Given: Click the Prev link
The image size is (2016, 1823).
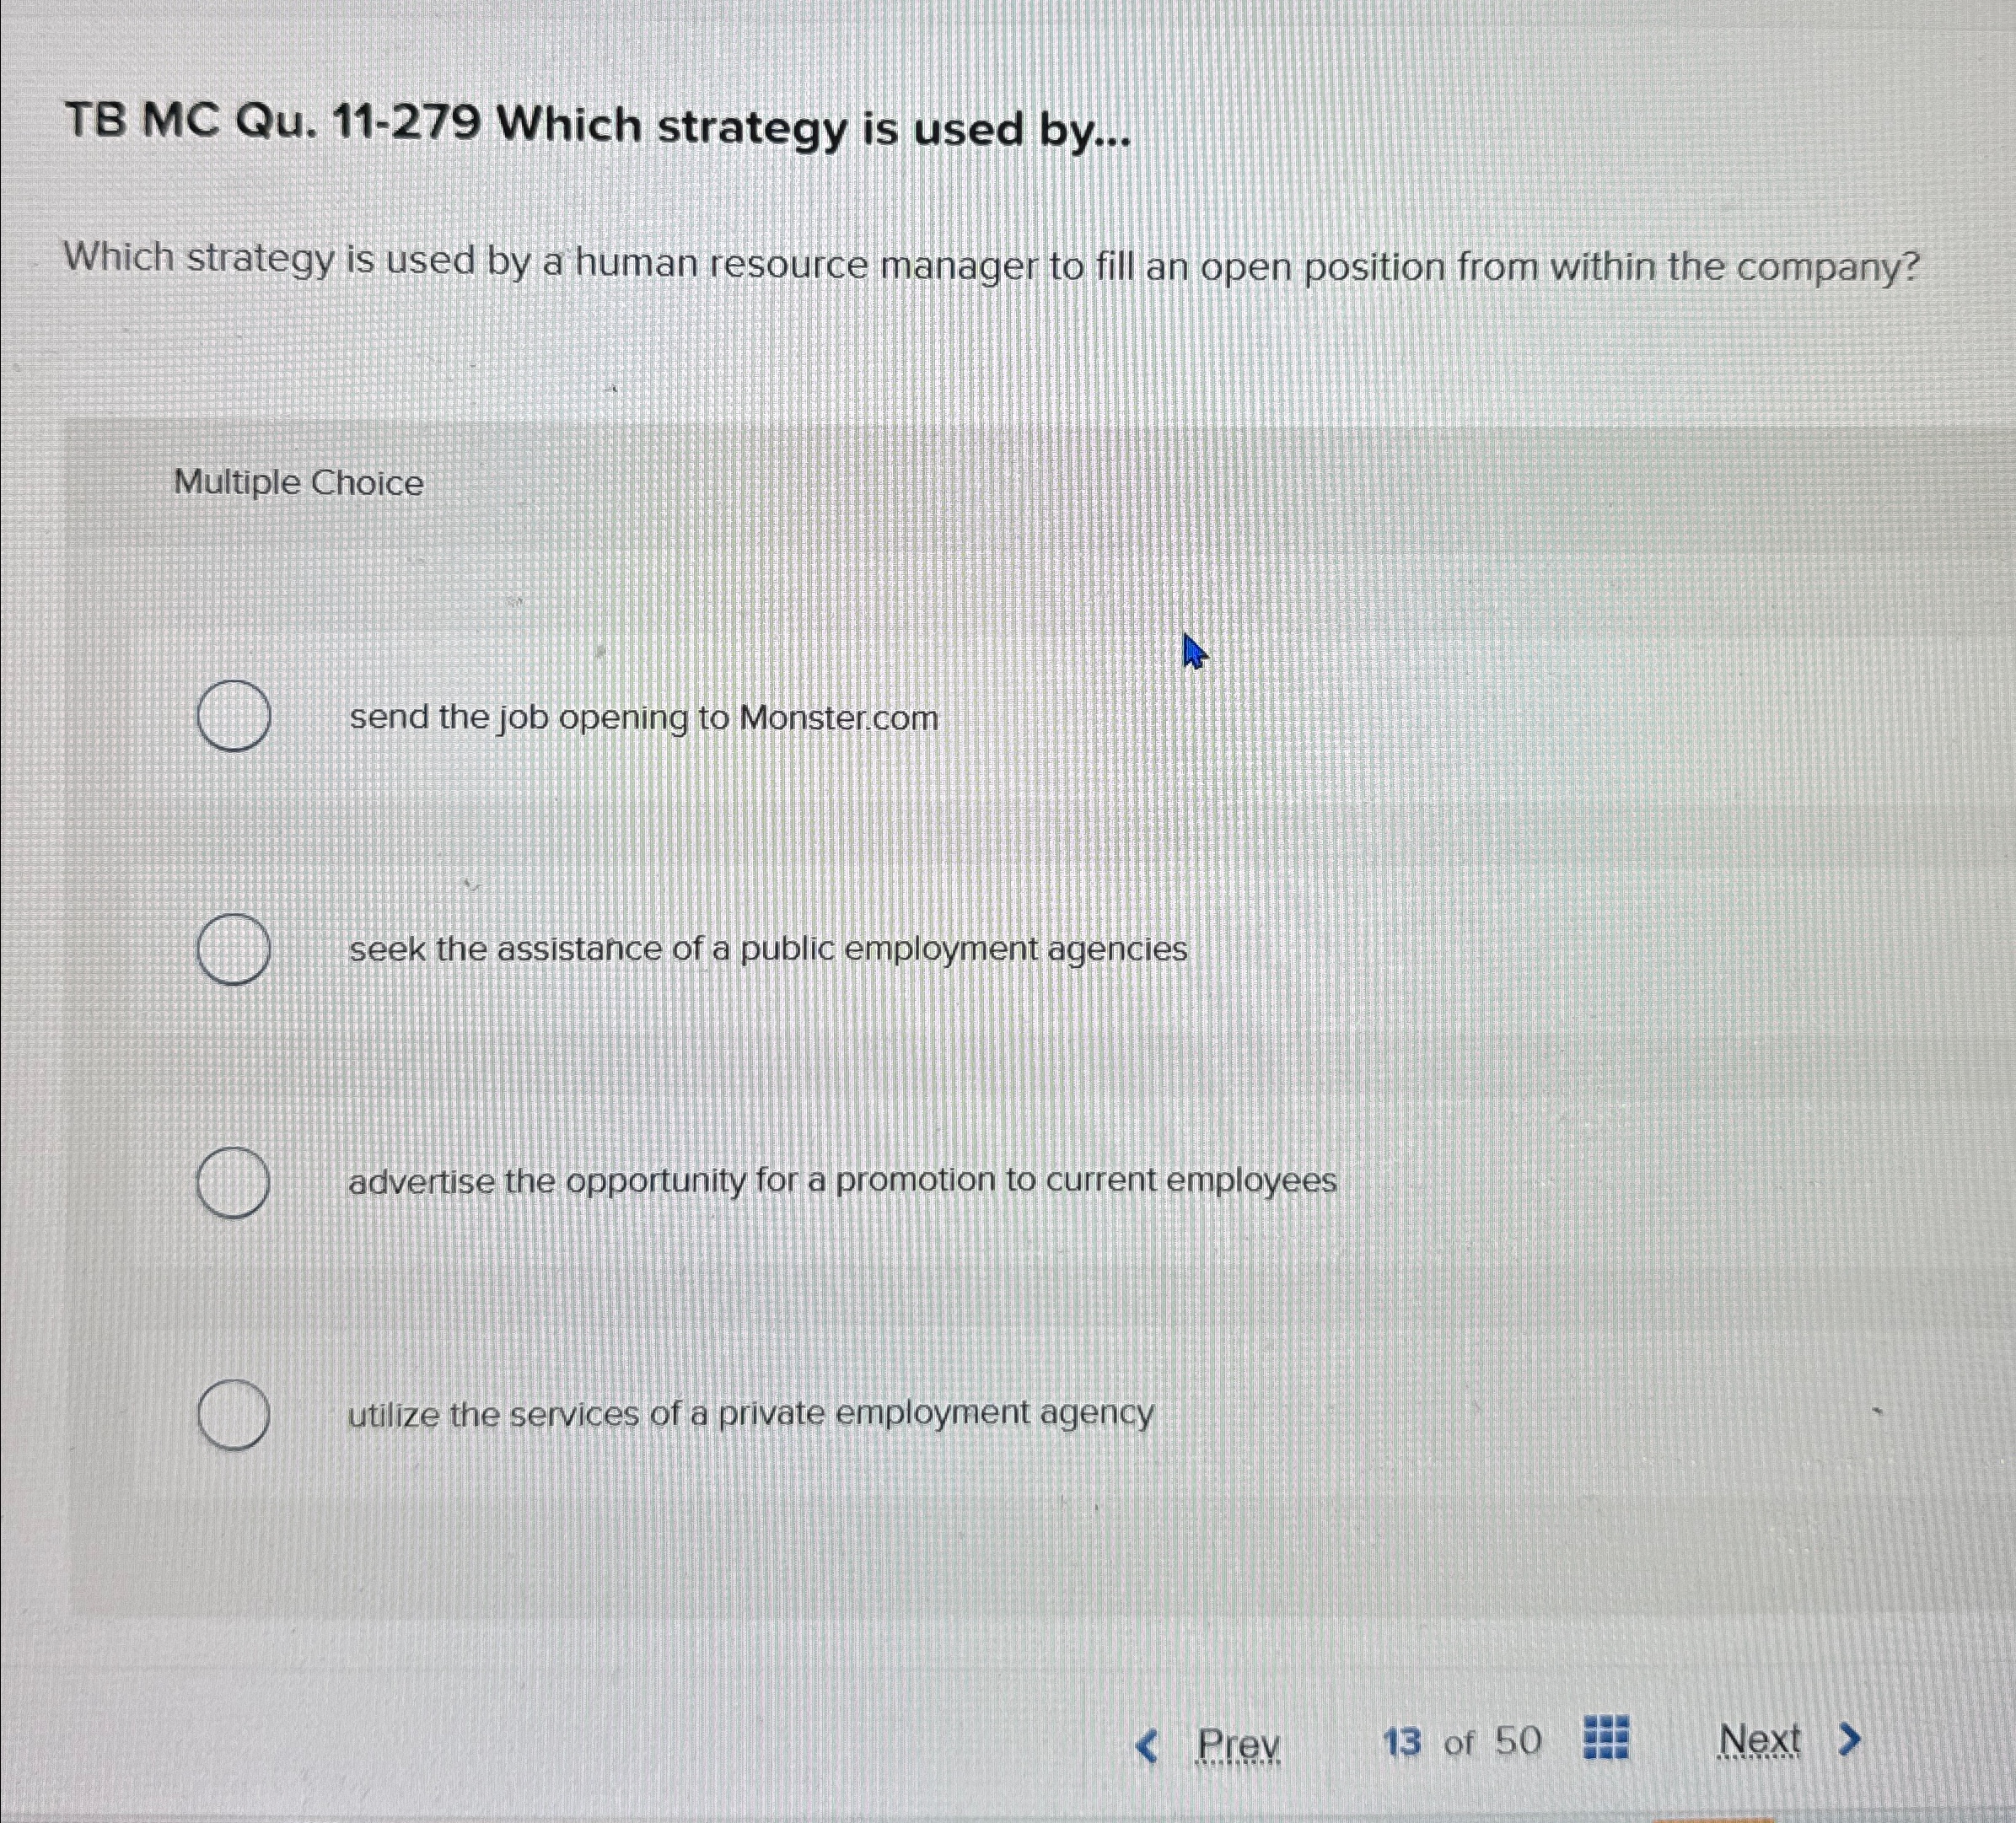Looking at the screenshot, I should [x=1239, y=1741].
